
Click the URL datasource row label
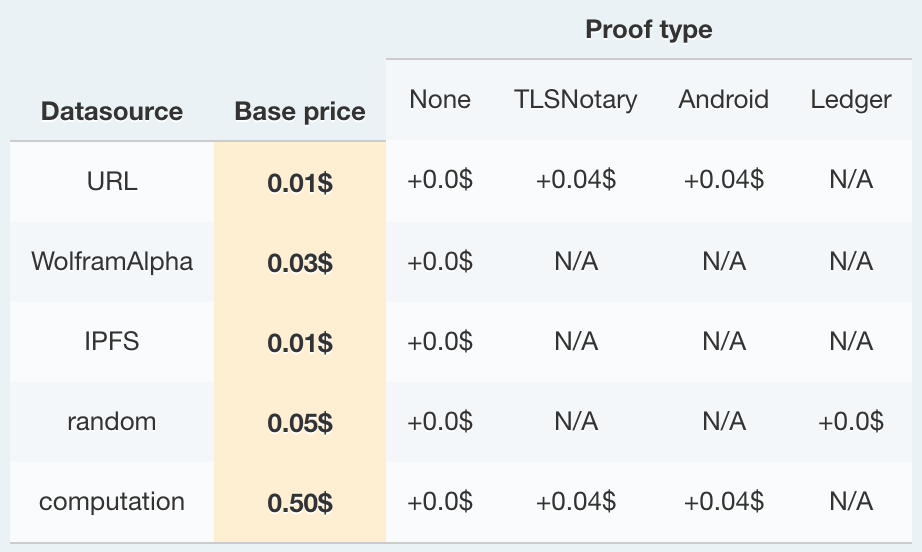[x=112, y=181]
